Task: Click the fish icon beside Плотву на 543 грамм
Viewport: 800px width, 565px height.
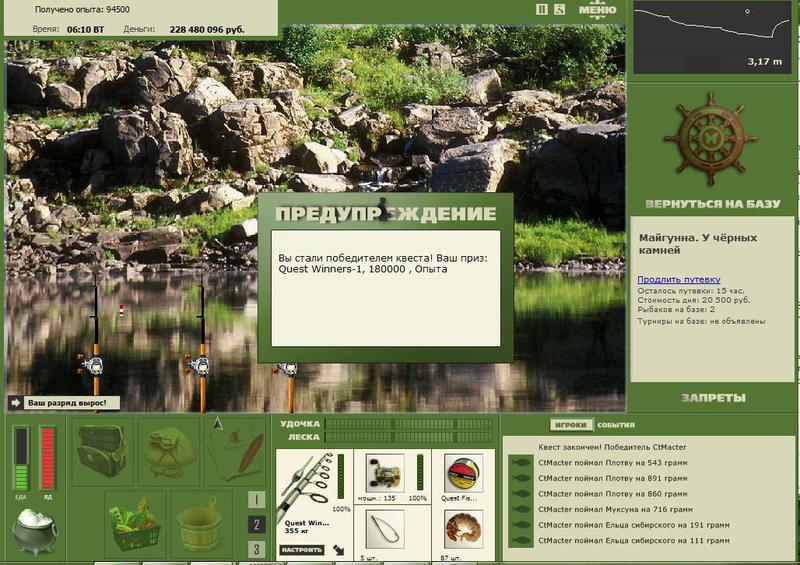Action: tap(521, 463)
